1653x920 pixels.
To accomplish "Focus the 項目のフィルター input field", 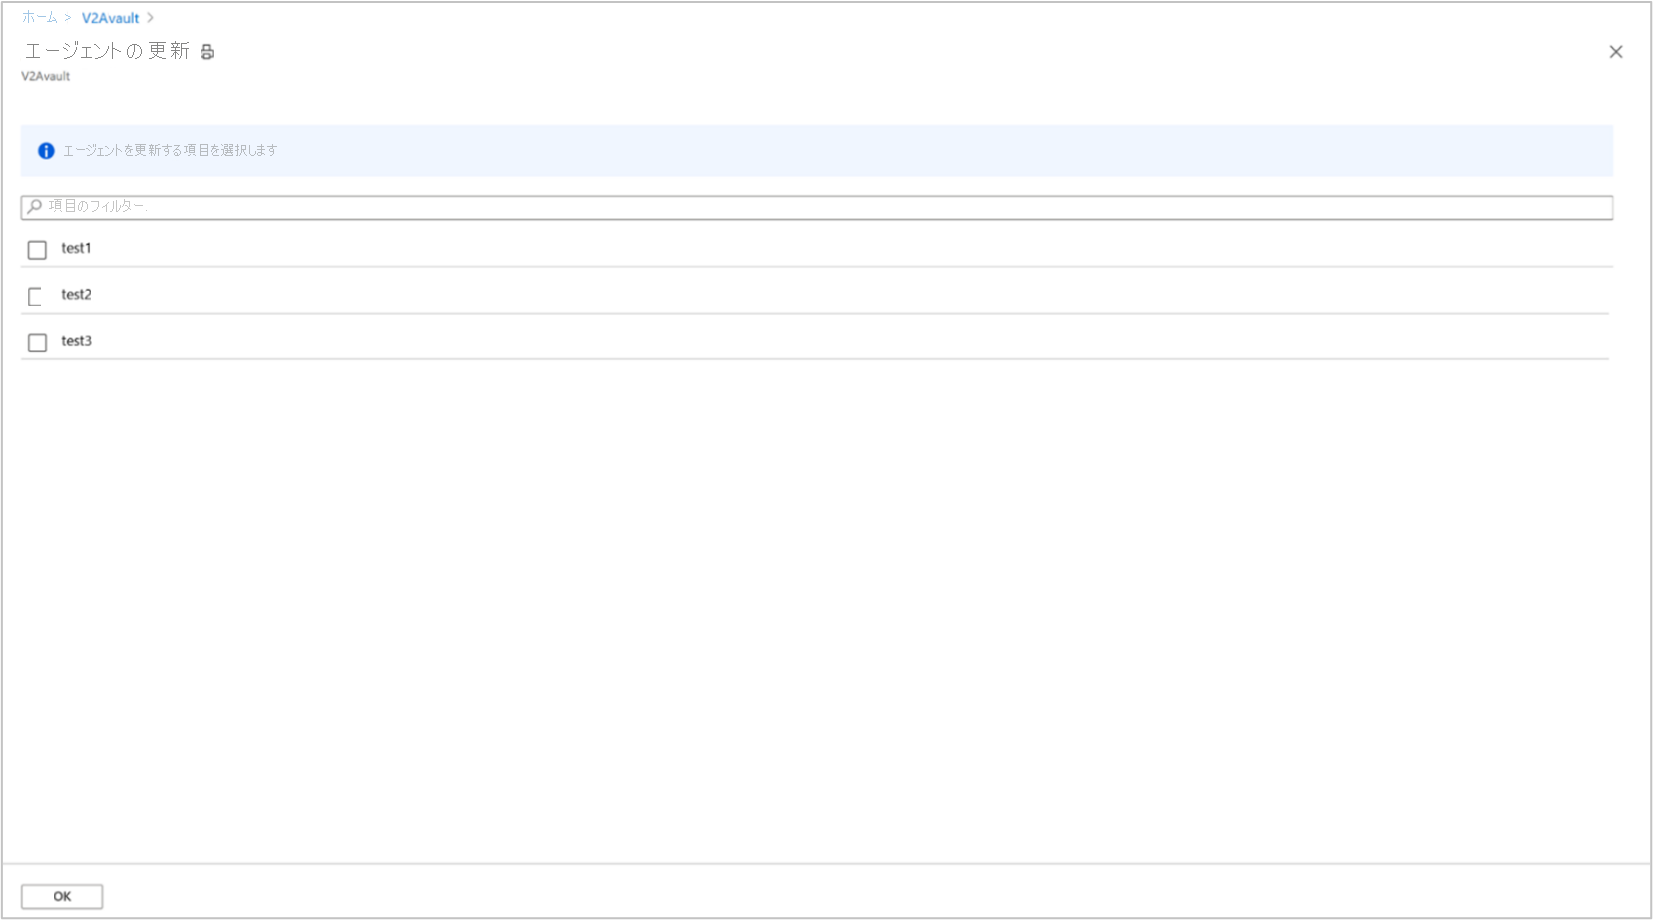I will pos(816,207).
